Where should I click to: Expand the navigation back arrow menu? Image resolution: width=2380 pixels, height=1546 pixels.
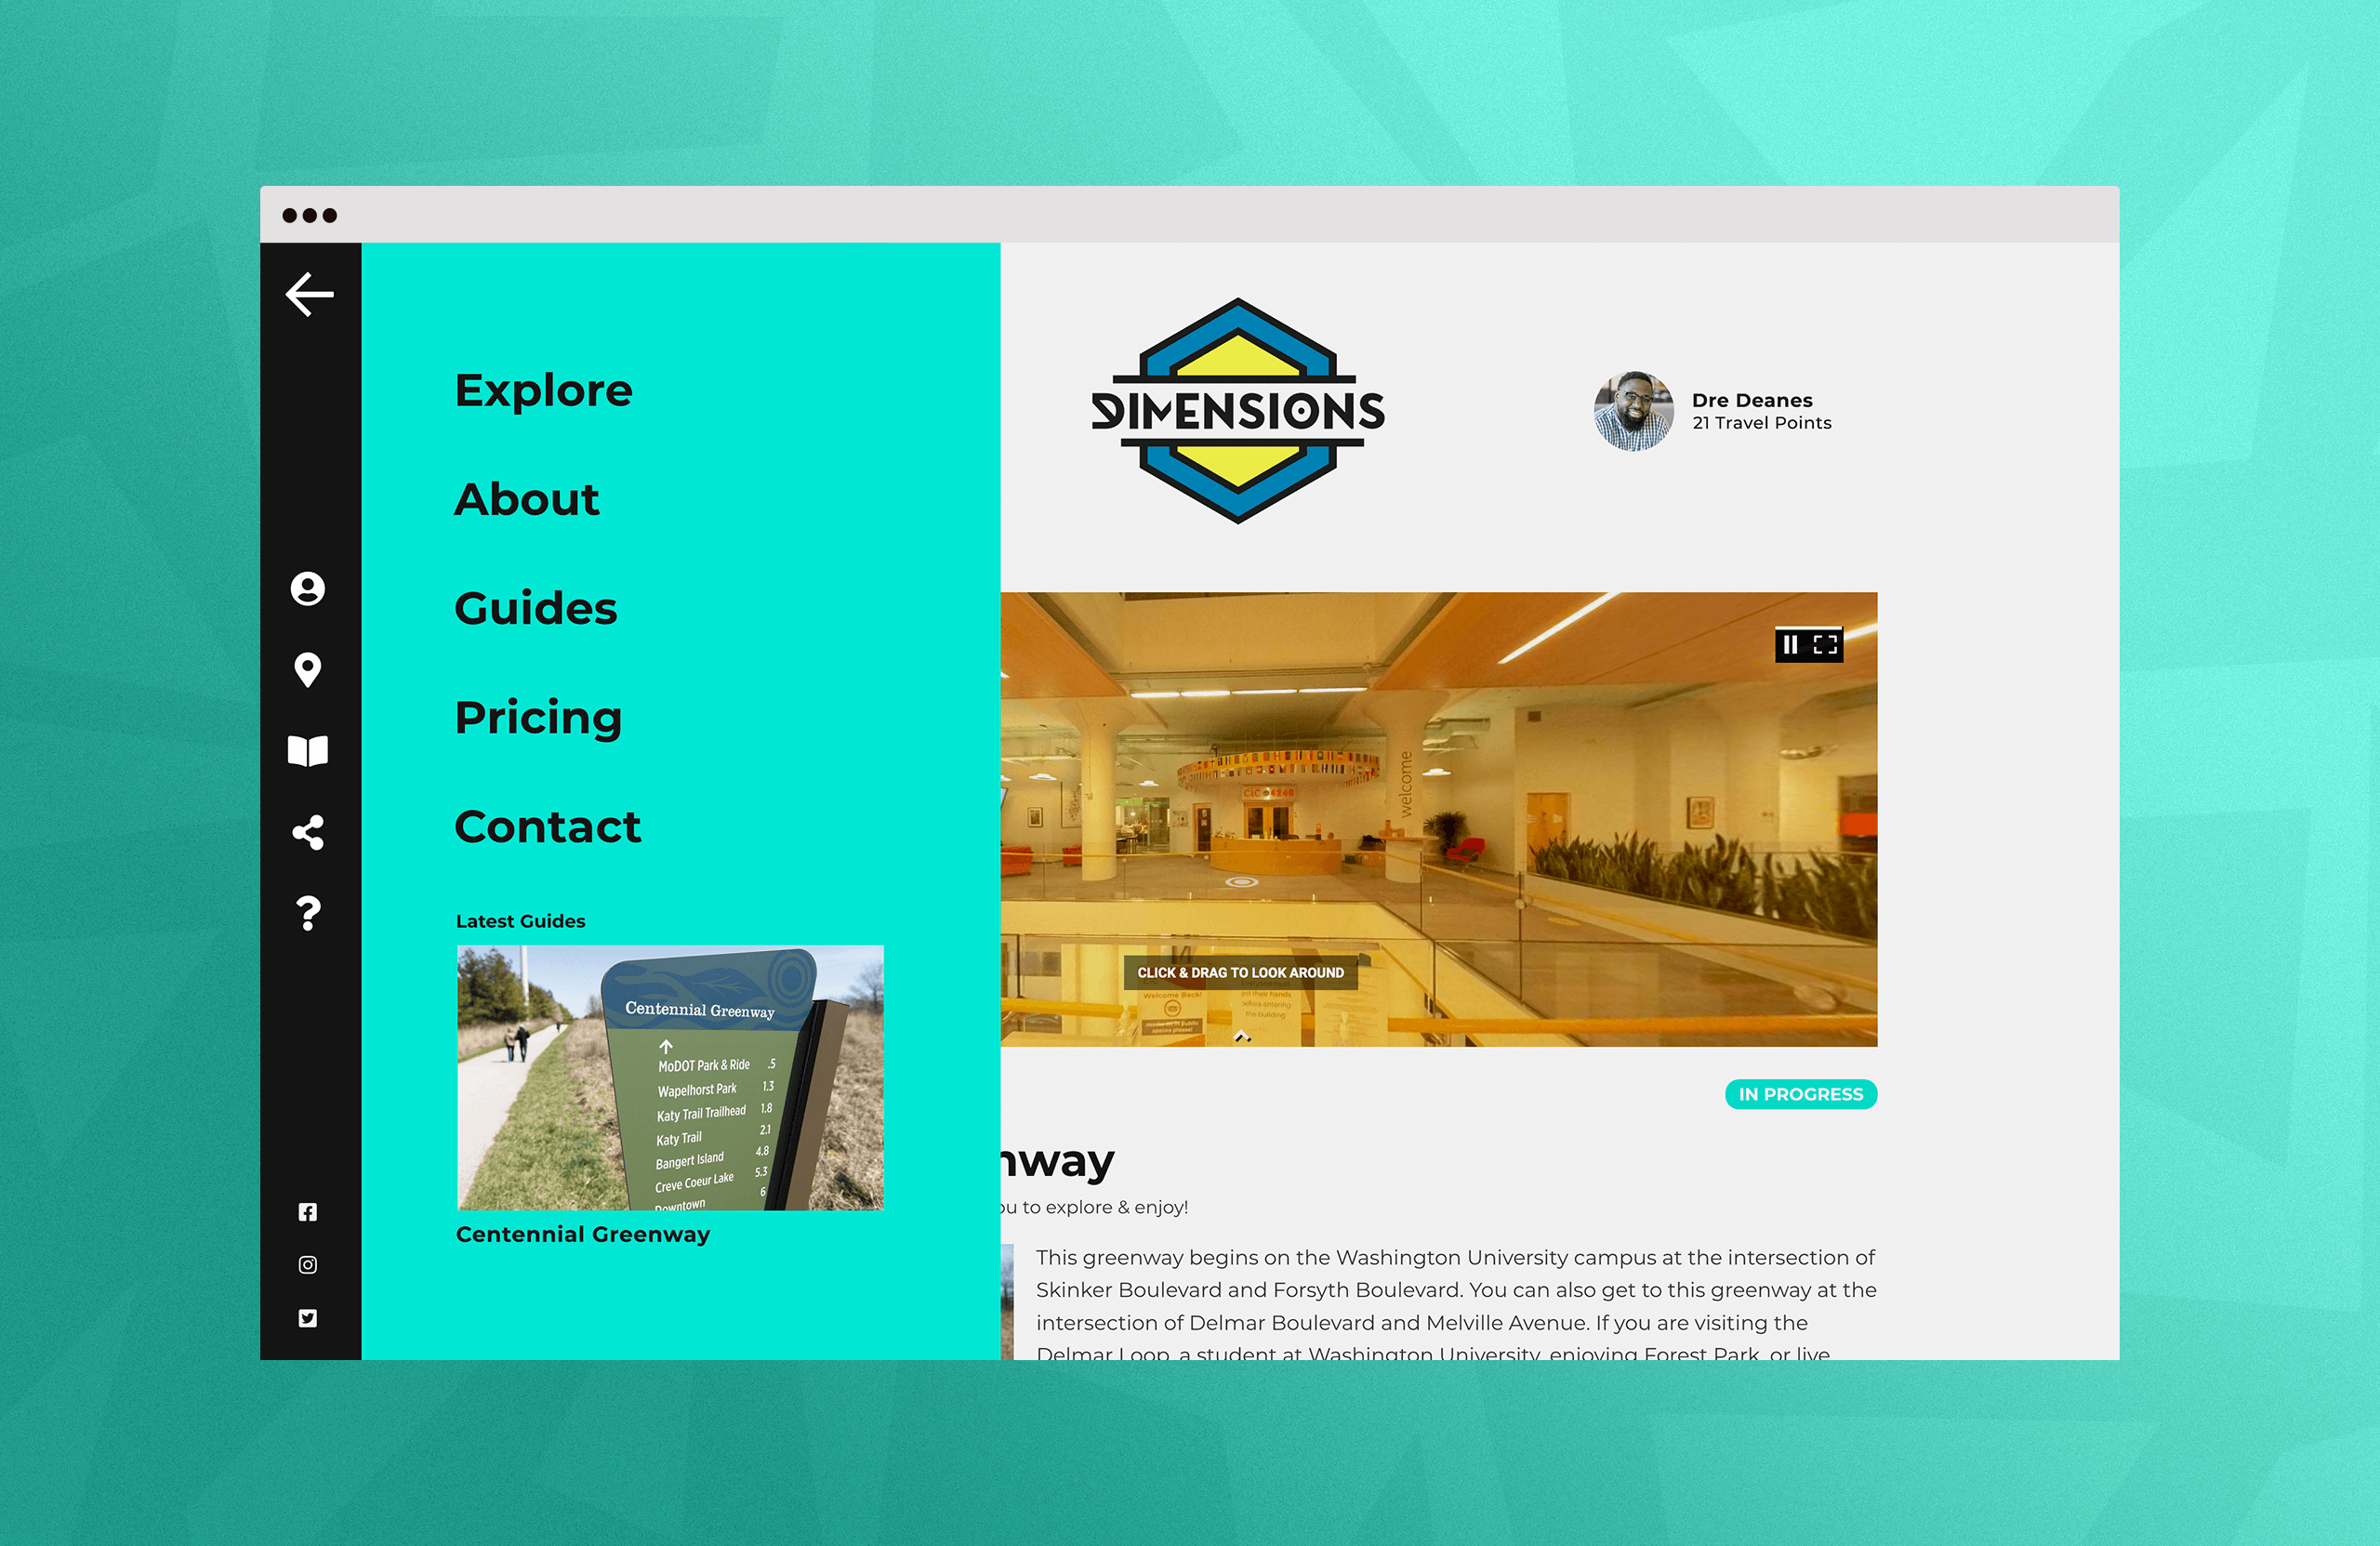309,295
